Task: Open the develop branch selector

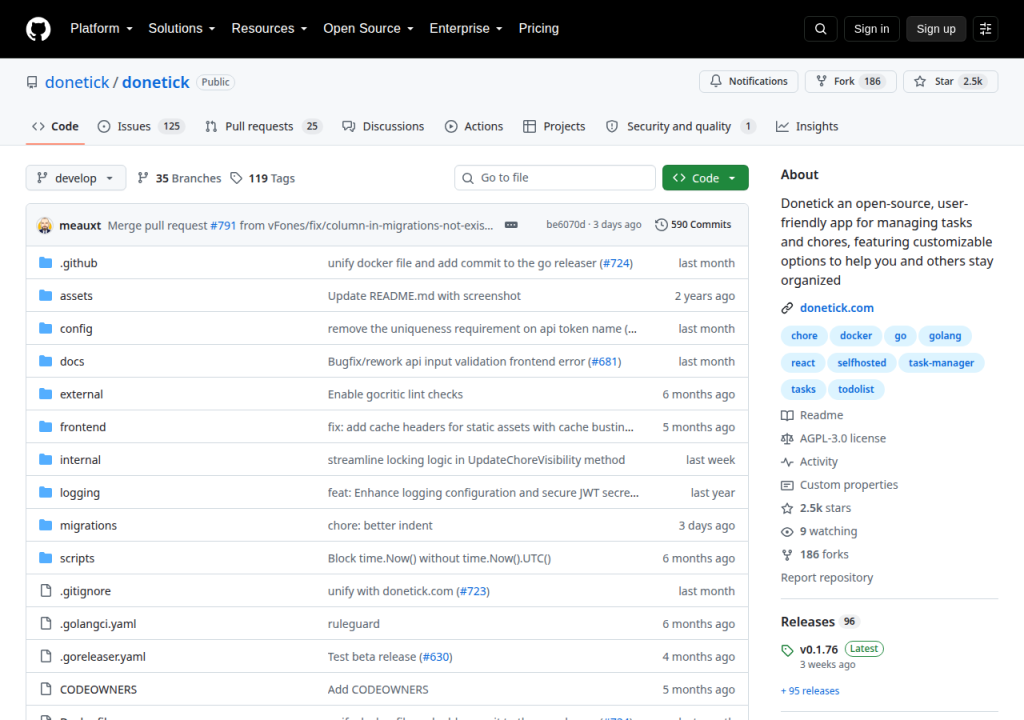Action: 76,178
